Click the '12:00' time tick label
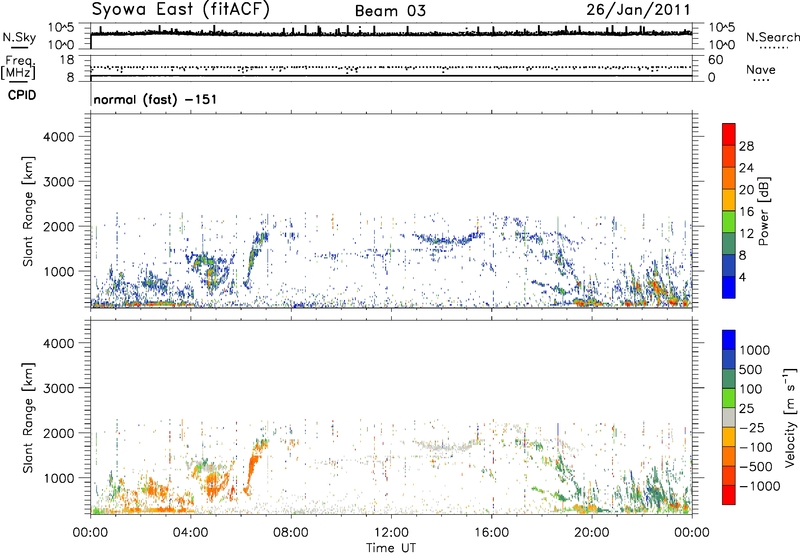The height and width of the screenshot is (554, 800). click(391, 533)
